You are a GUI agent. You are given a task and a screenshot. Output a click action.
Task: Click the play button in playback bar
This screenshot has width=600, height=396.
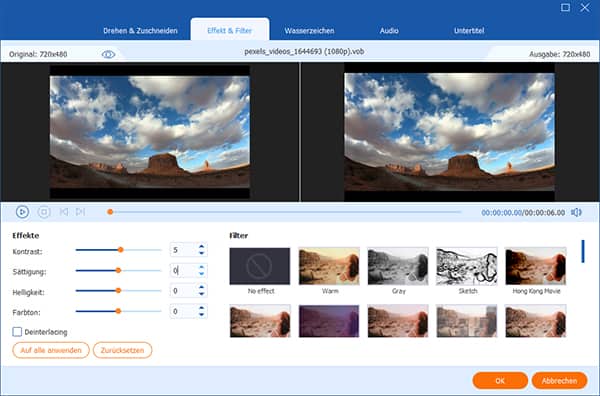point(22,212)
